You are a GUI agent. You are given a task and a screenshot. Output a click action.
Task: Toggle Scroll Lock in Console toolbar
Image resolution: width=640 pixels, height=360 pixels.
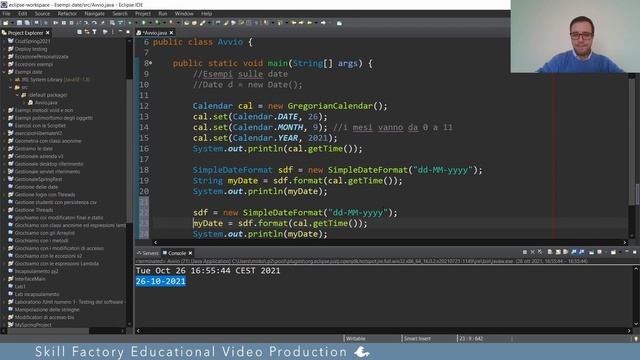click(558, 252)
